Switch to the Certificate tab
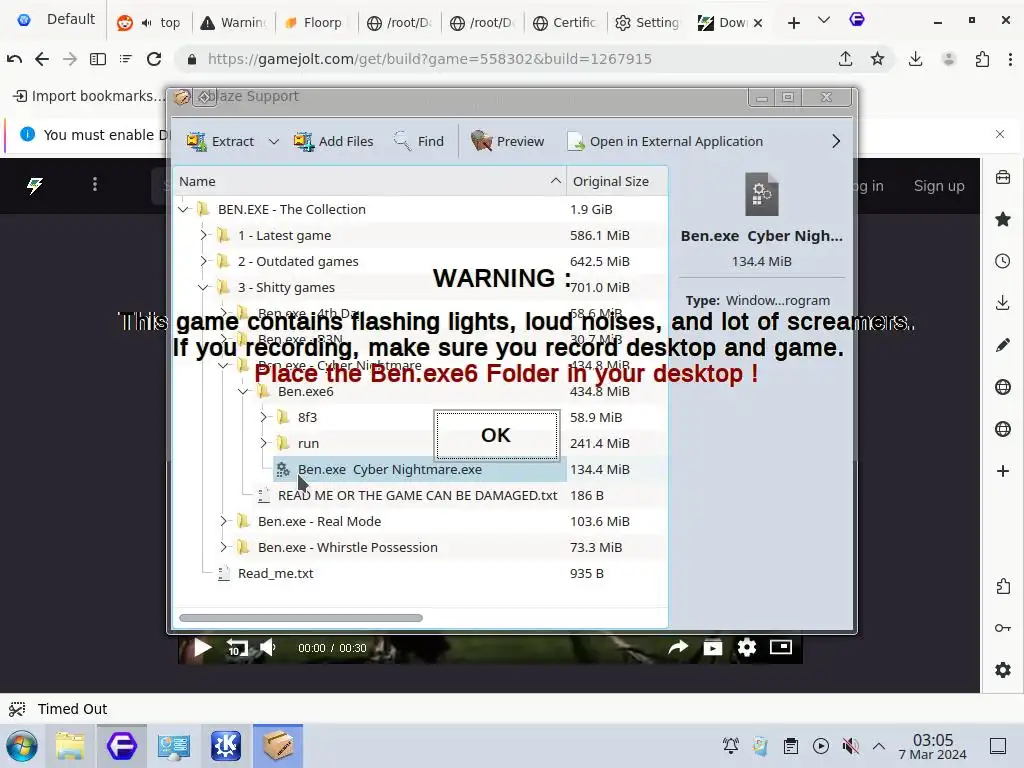The height and width of the screenshot is (768, 1024). click(x=566, y=23)
